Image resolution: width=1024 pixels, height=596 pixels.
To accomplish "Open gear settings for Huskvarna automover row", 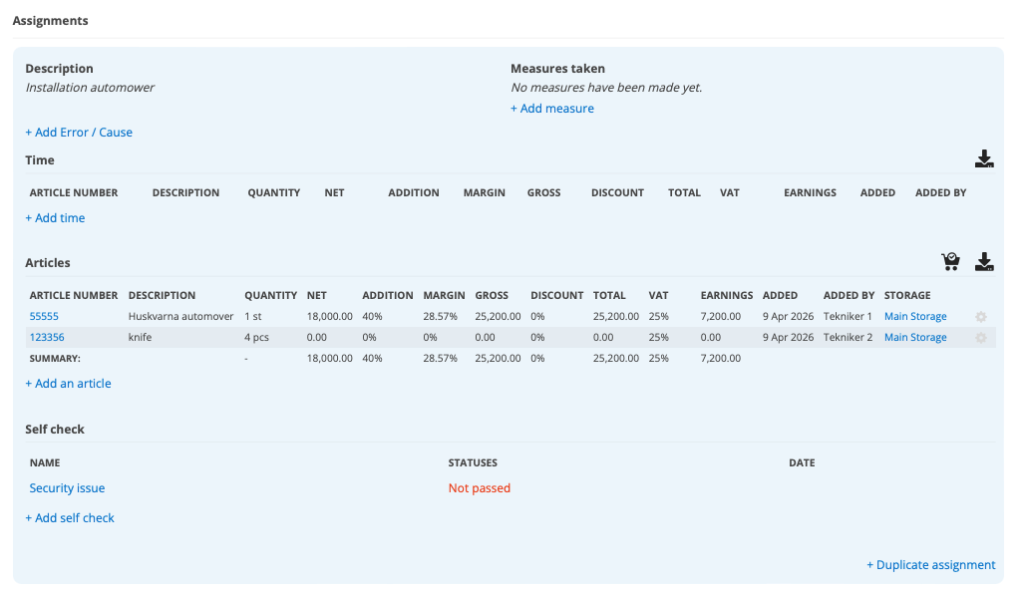I will (x=981, y=317).
